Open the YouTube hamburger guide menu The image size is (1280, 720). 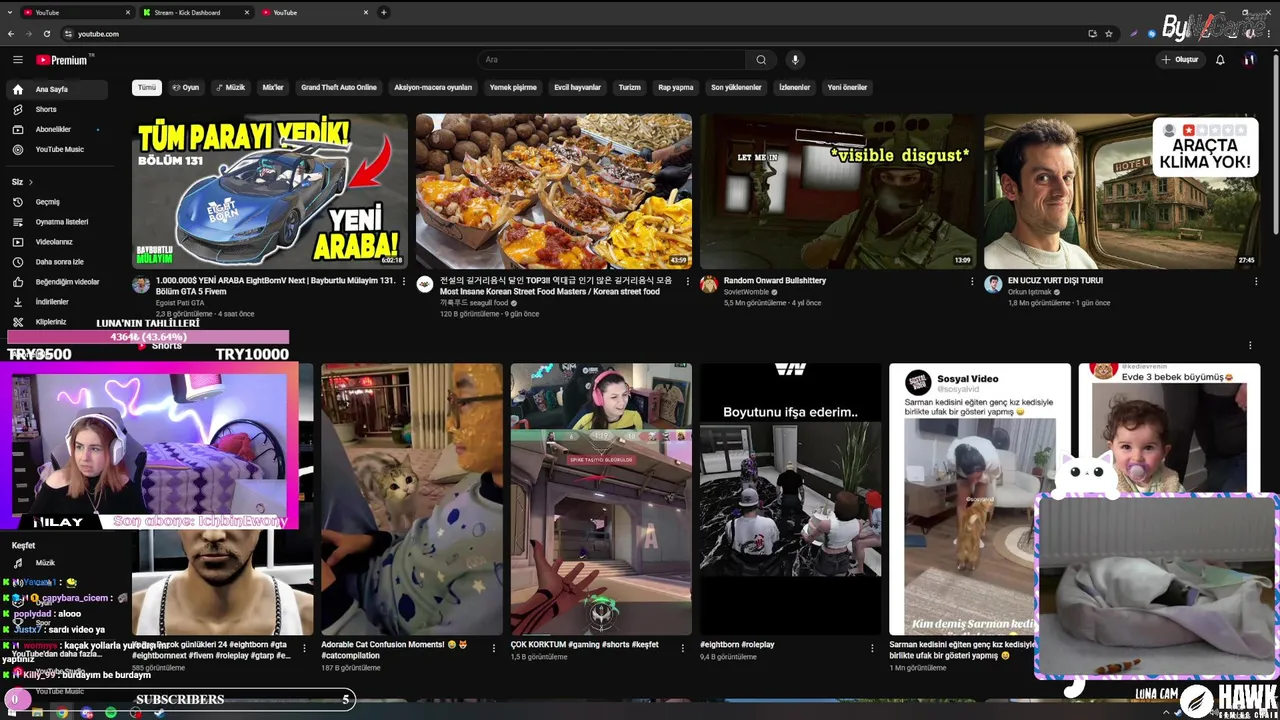(x=17, y=60)
